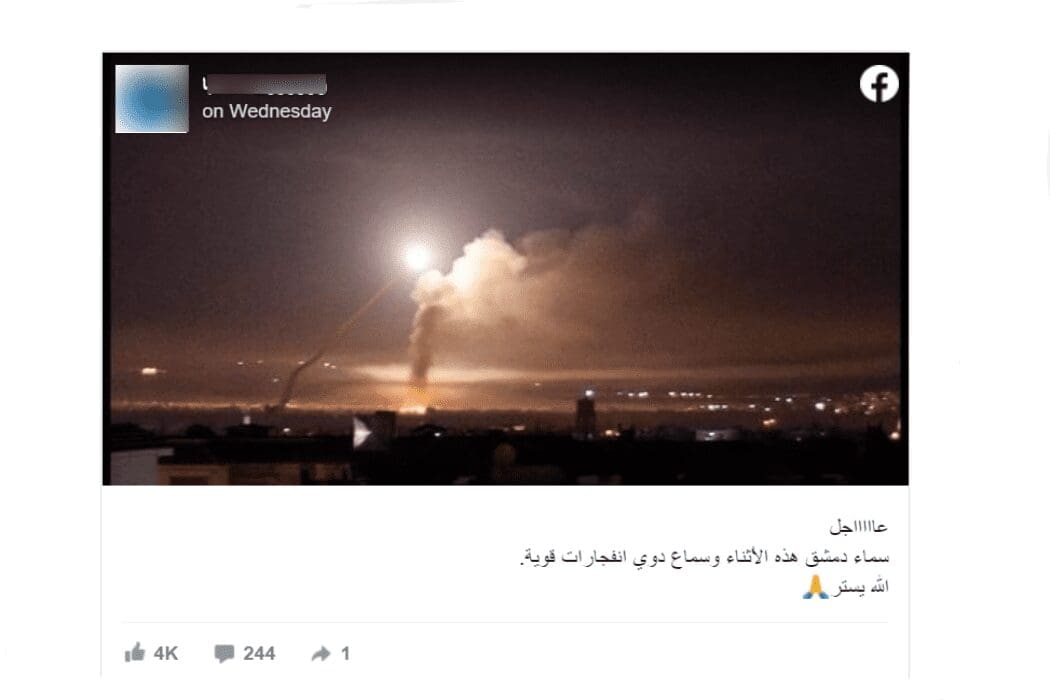
Task: Open the blurred poster name link
Action: 265,84
